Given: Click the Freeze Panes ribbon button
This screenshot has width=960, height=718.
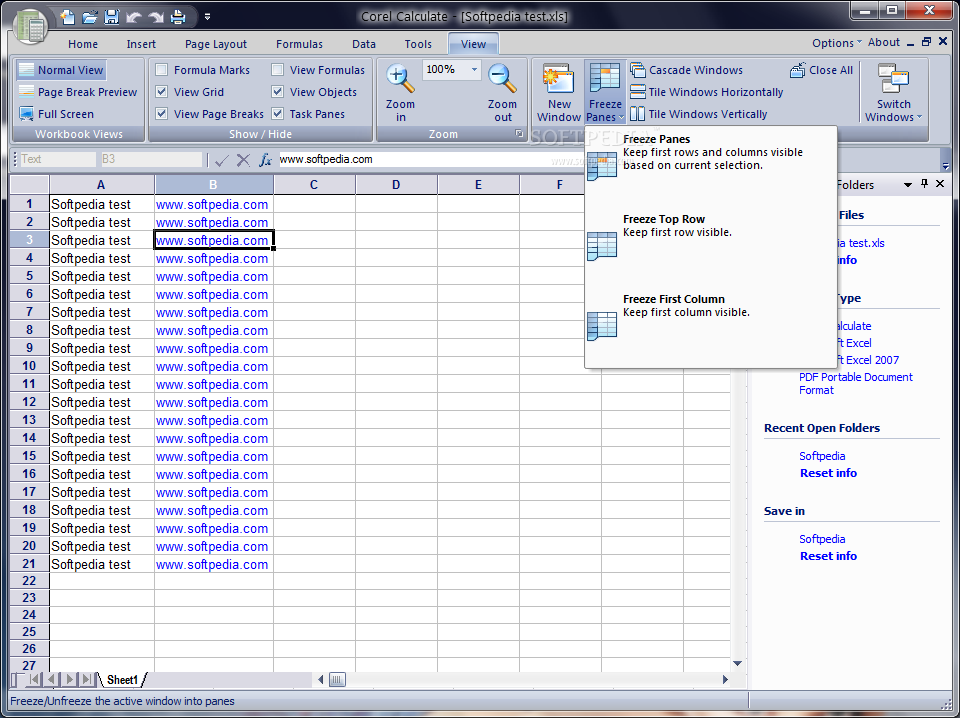Looking at the screenshot, I should pos(605,92).
